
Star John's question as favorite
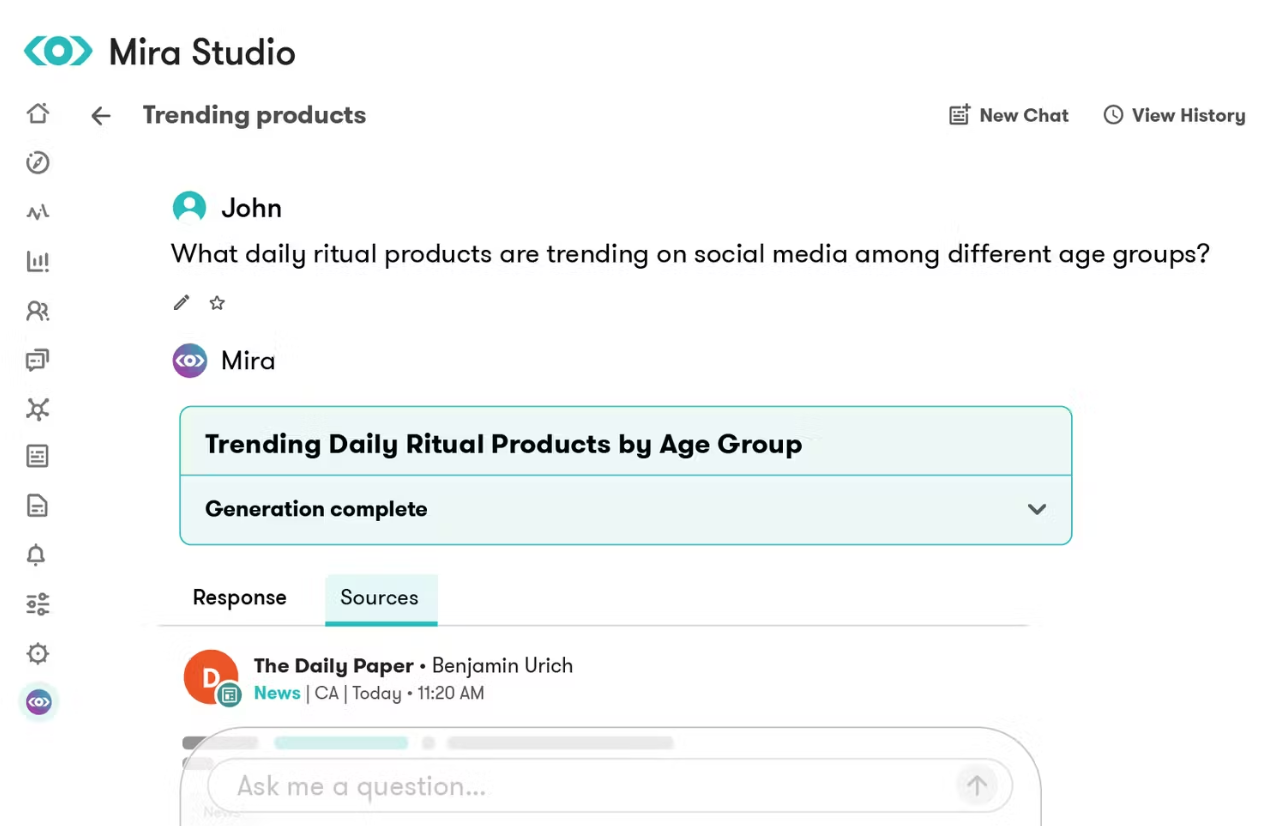[x=217, y=303]
